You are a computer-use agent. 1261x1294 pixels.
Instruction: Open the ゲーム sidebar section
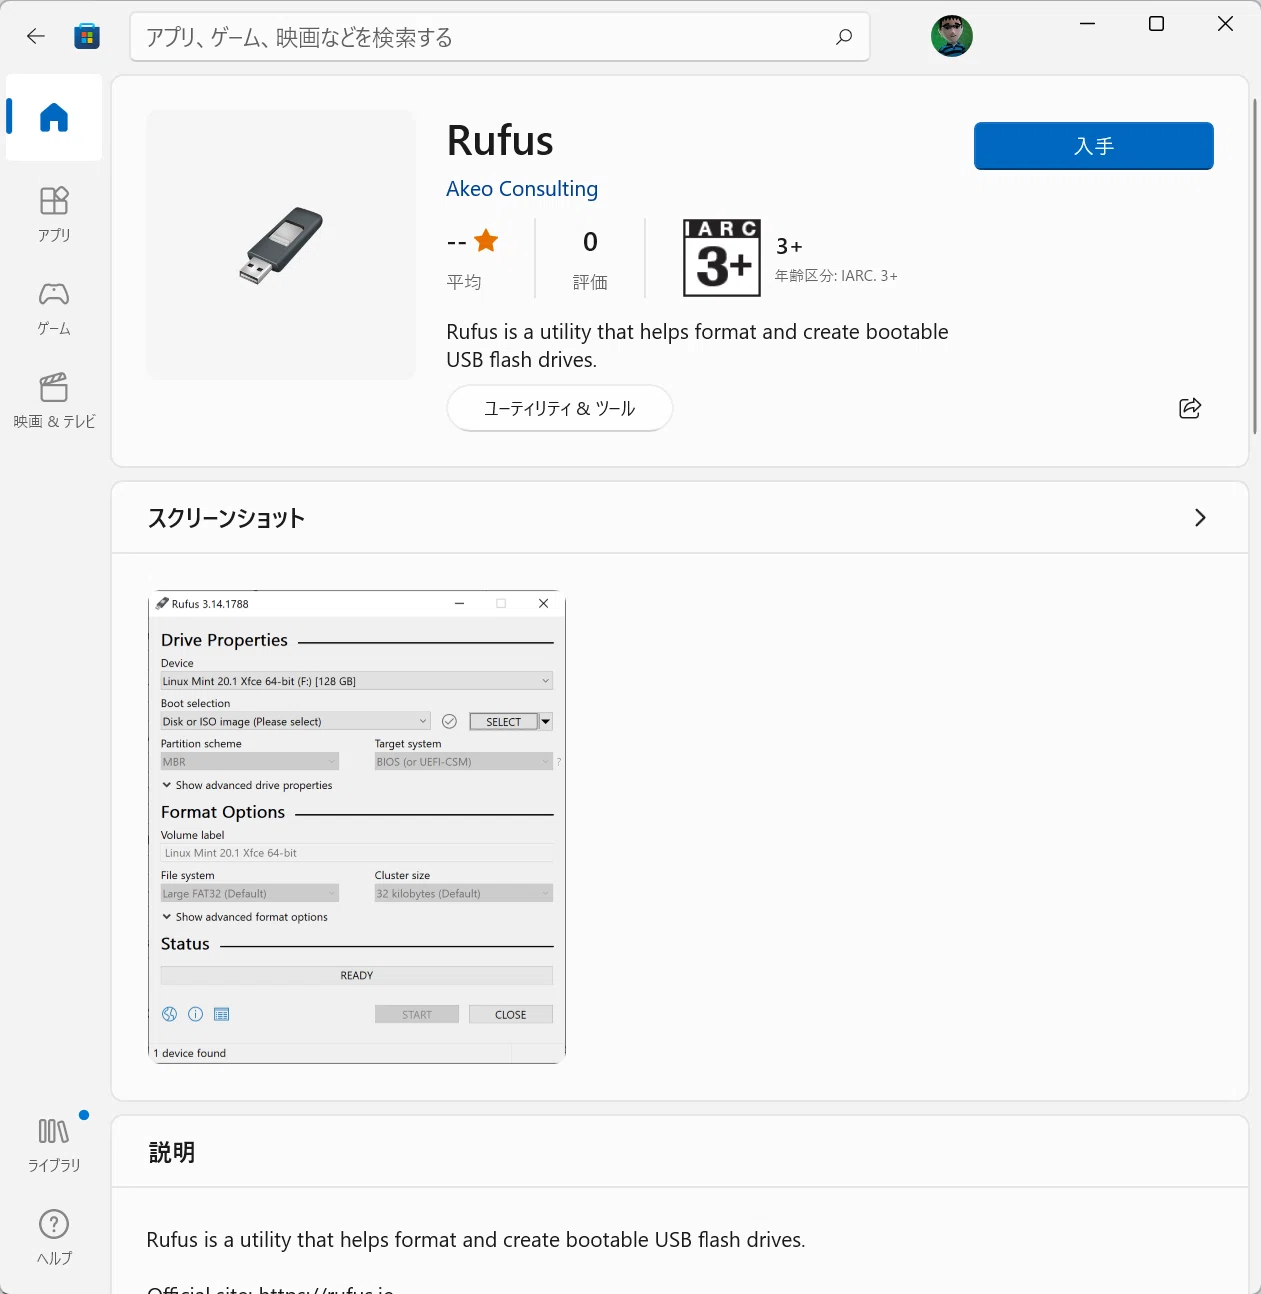(54, 308)
